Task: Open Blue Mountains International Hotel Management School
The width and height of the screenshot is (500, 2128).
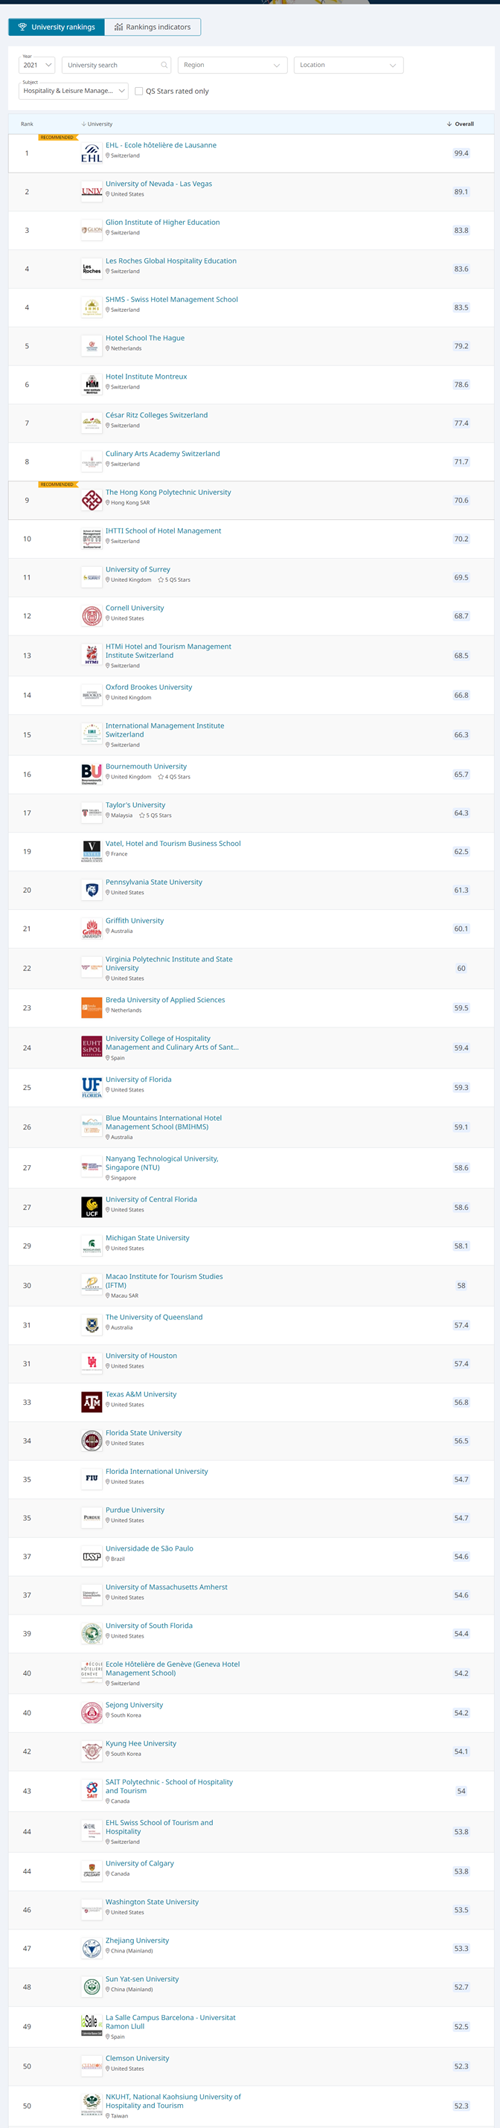Action: (x=164, y=1122)
